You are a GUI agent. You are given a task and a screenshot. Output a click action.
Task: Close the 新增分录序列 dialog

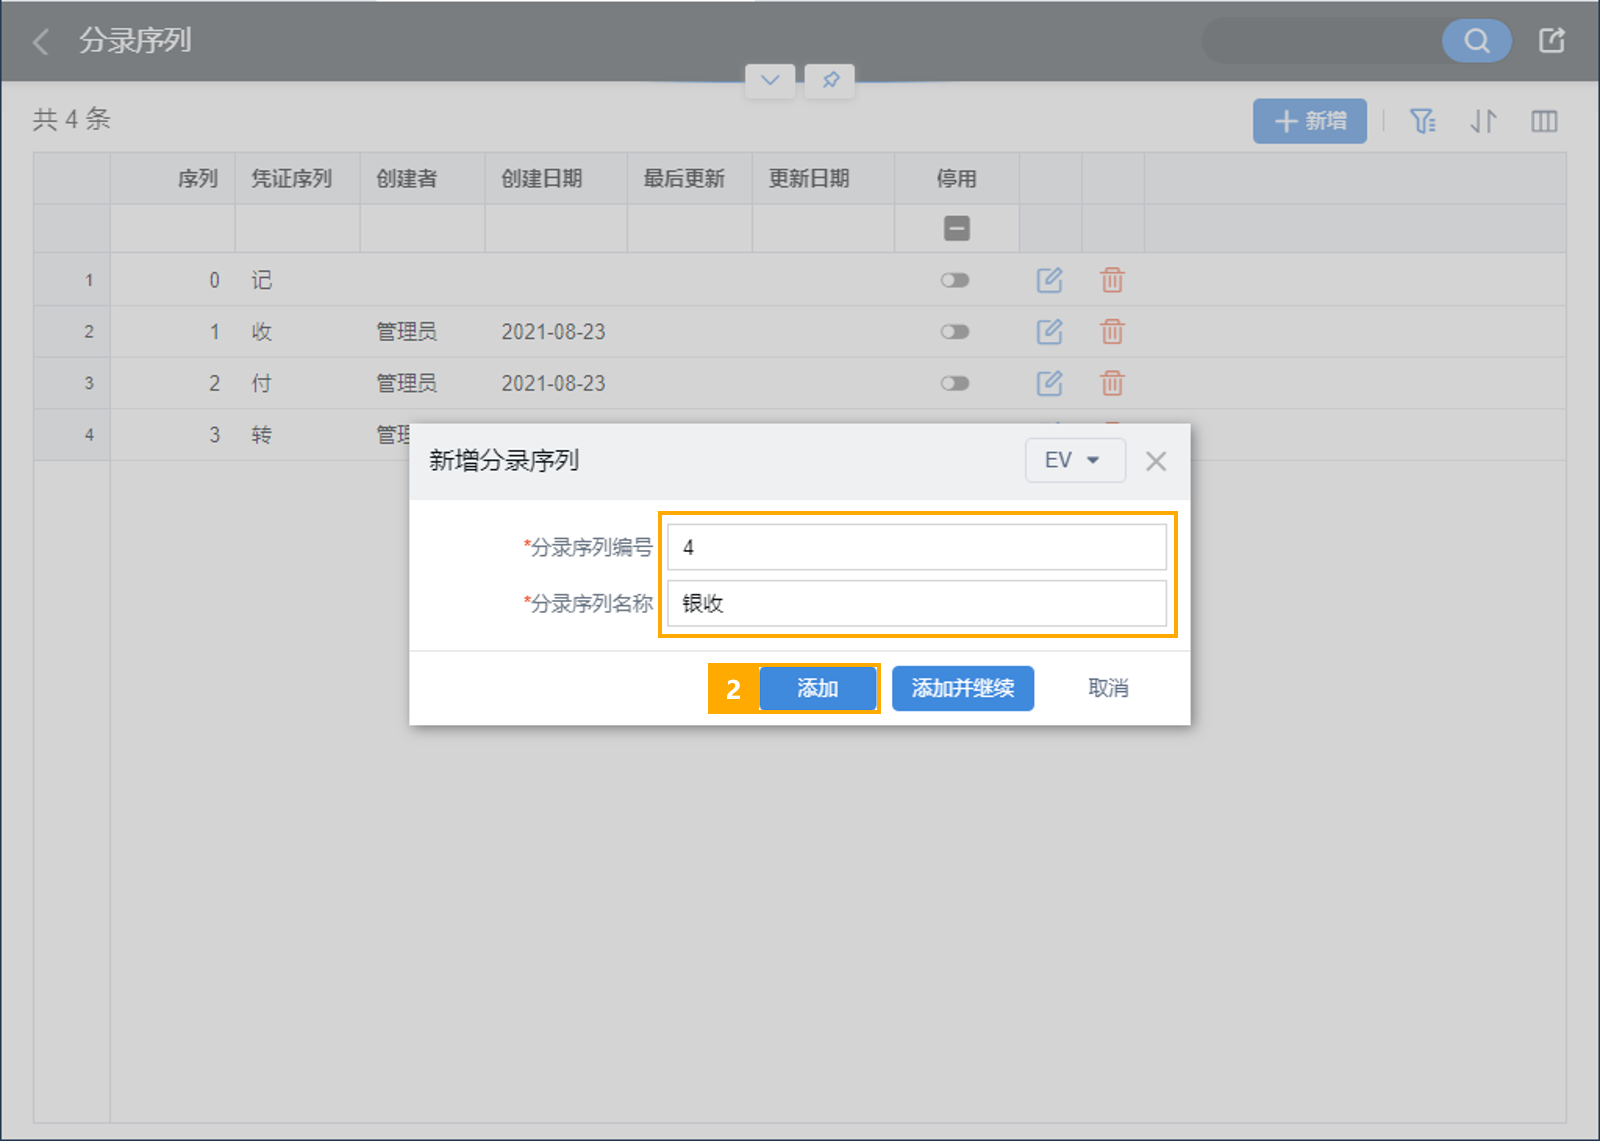click(x=1156, y=461)
